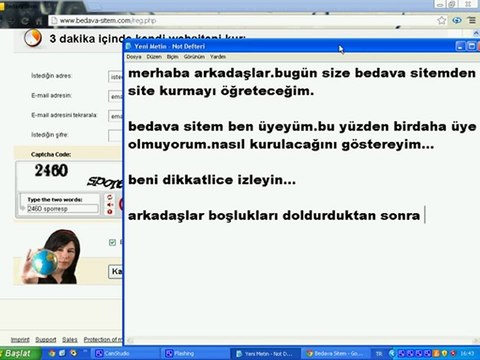Click the Başlat start button
This screenshot has width=480, height=360.
coord(20,353)
